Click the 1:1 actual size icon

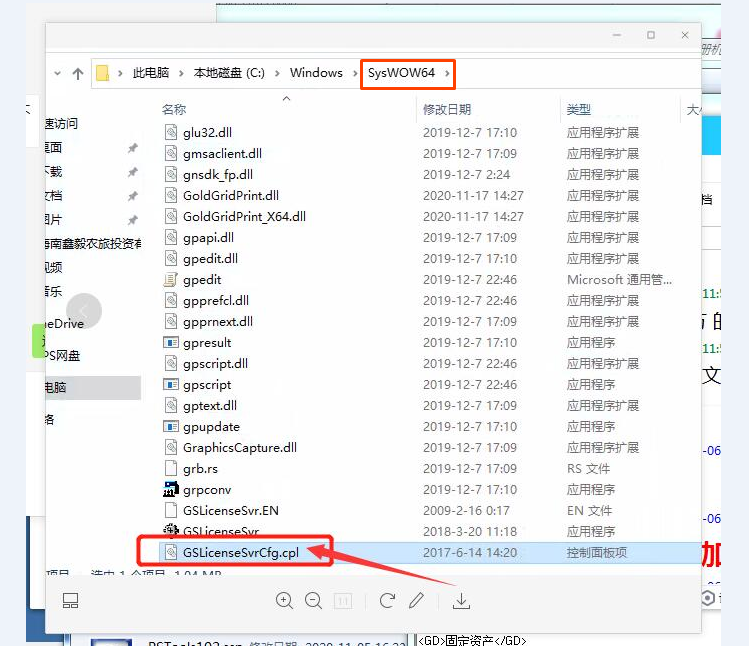click(342, 600)
